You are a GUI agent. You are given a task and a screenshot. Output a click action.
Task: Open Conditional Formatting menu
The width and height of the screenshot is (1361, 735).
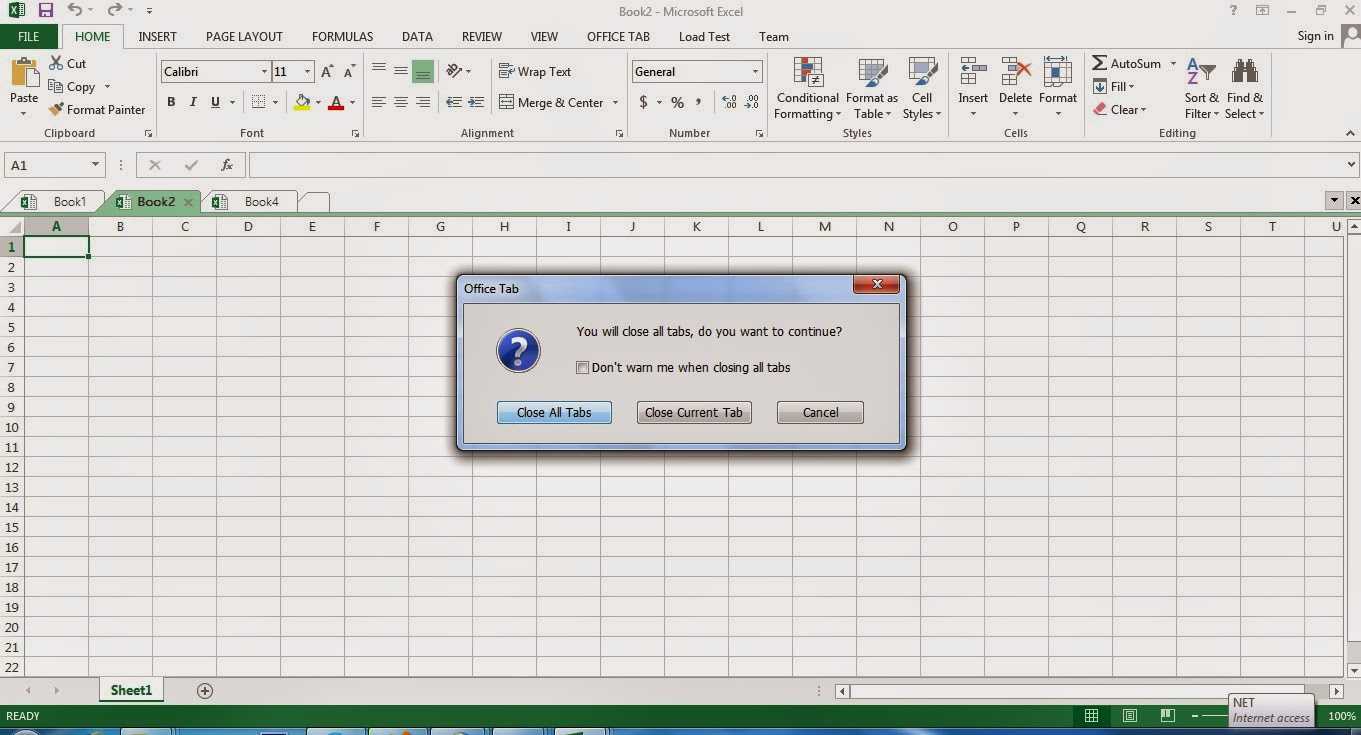(807, 88)
